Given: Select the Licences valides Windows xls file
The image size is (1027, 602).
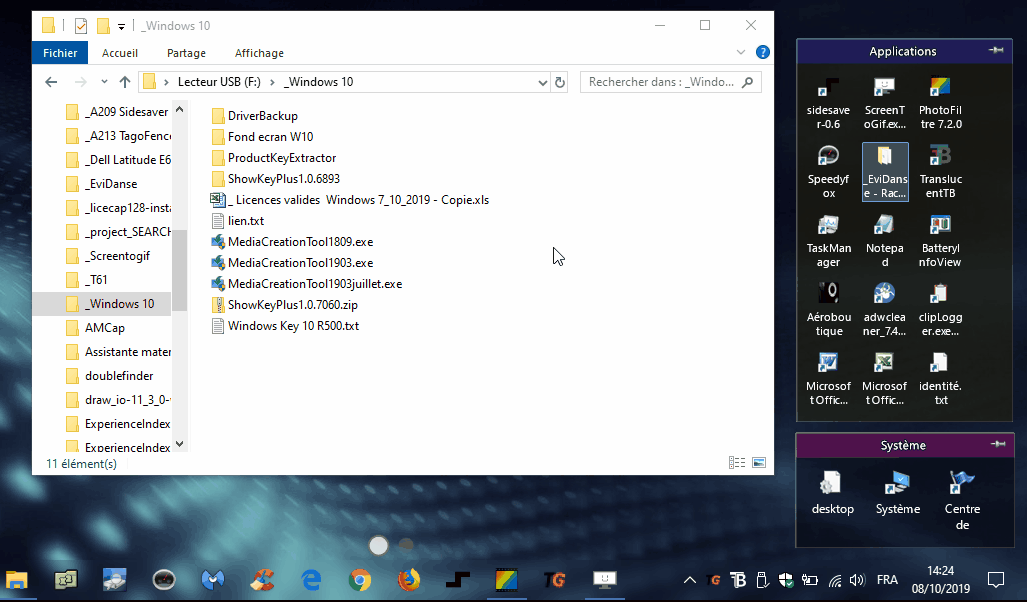Looking at the screenshot, I should 350,200.
